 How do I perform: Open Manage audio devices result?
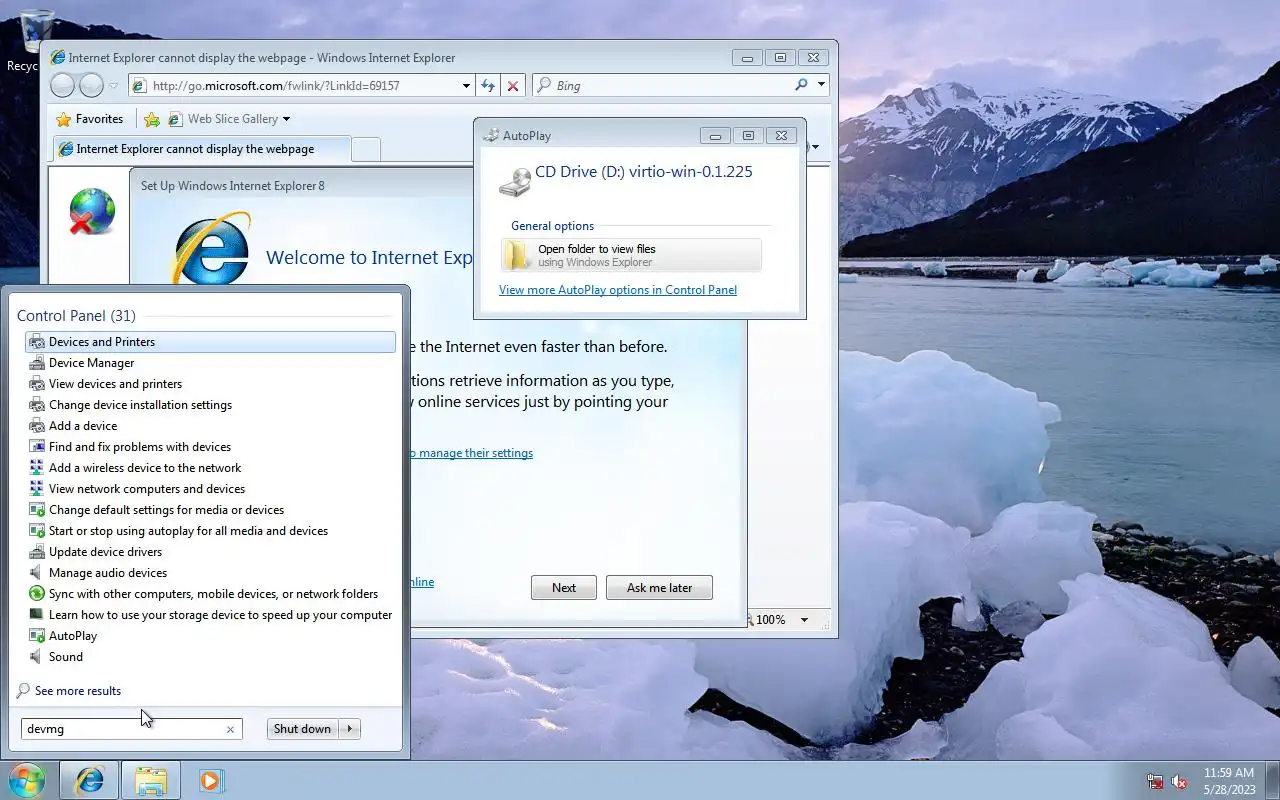[x=210, y=573]
